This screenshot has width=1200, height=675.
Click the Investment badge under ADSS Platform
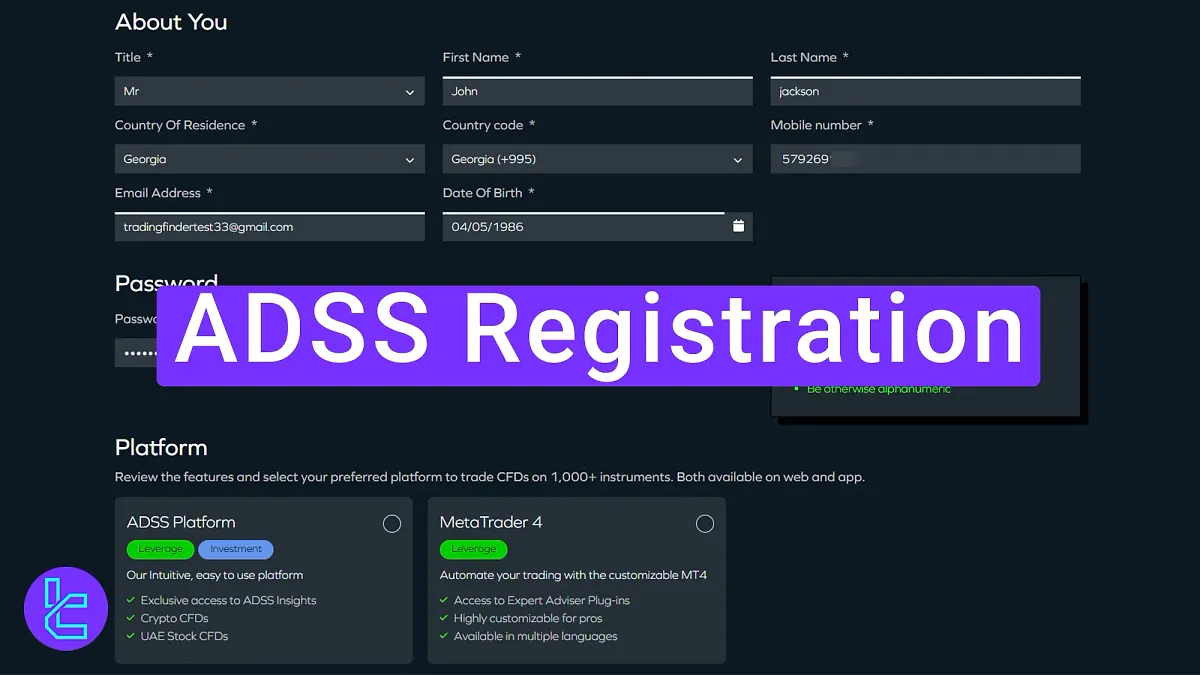(x=235, y=548)
